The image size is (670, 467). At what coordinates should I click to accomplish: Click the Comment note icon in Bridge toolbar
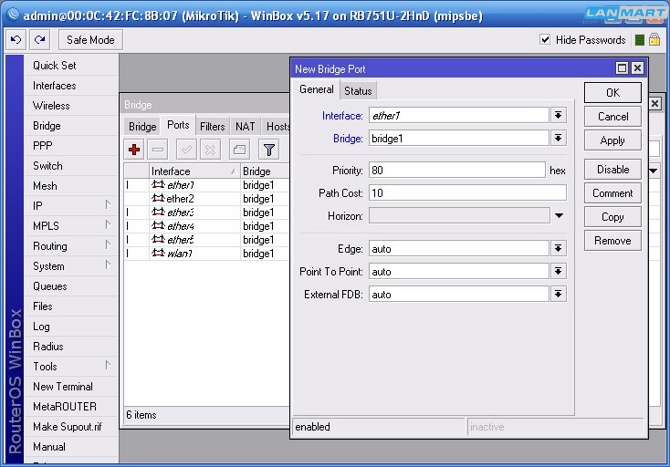(x=239, y=150)
